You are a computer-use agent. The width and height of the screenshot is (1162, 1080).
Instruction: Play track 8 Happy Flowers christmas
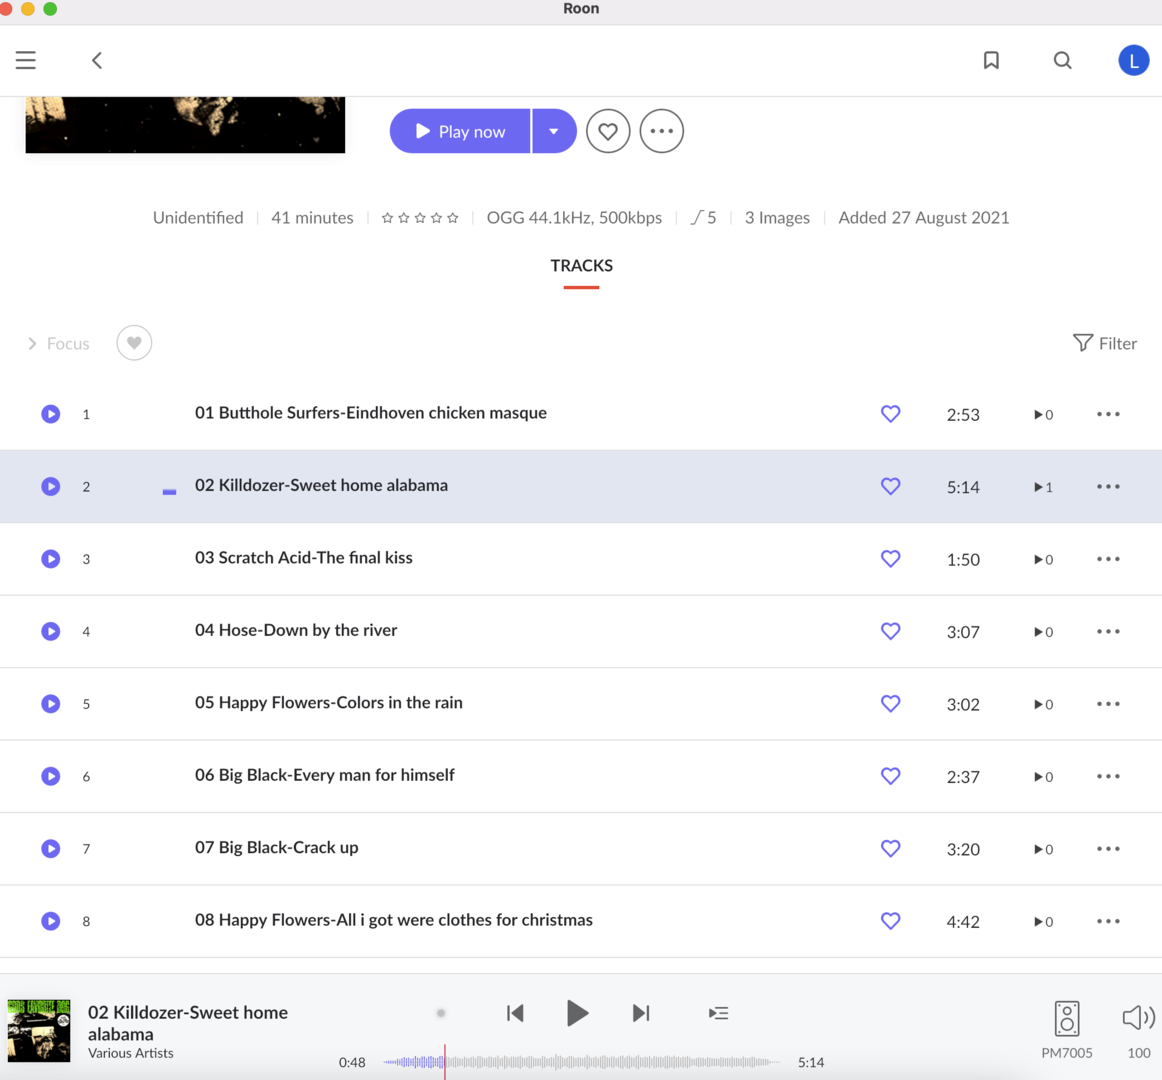click(50, 921)
